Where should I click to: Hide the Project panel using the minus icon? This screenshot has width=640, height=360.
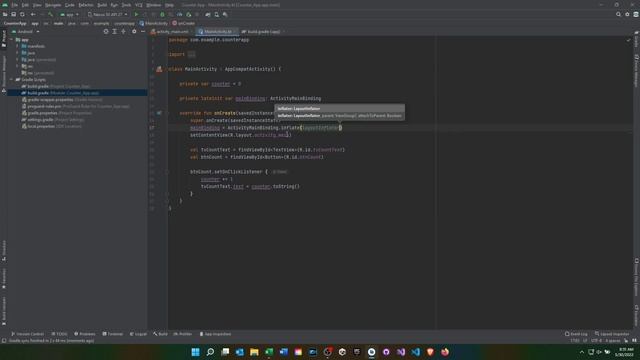pyautogui.click(x=143, y=31)
